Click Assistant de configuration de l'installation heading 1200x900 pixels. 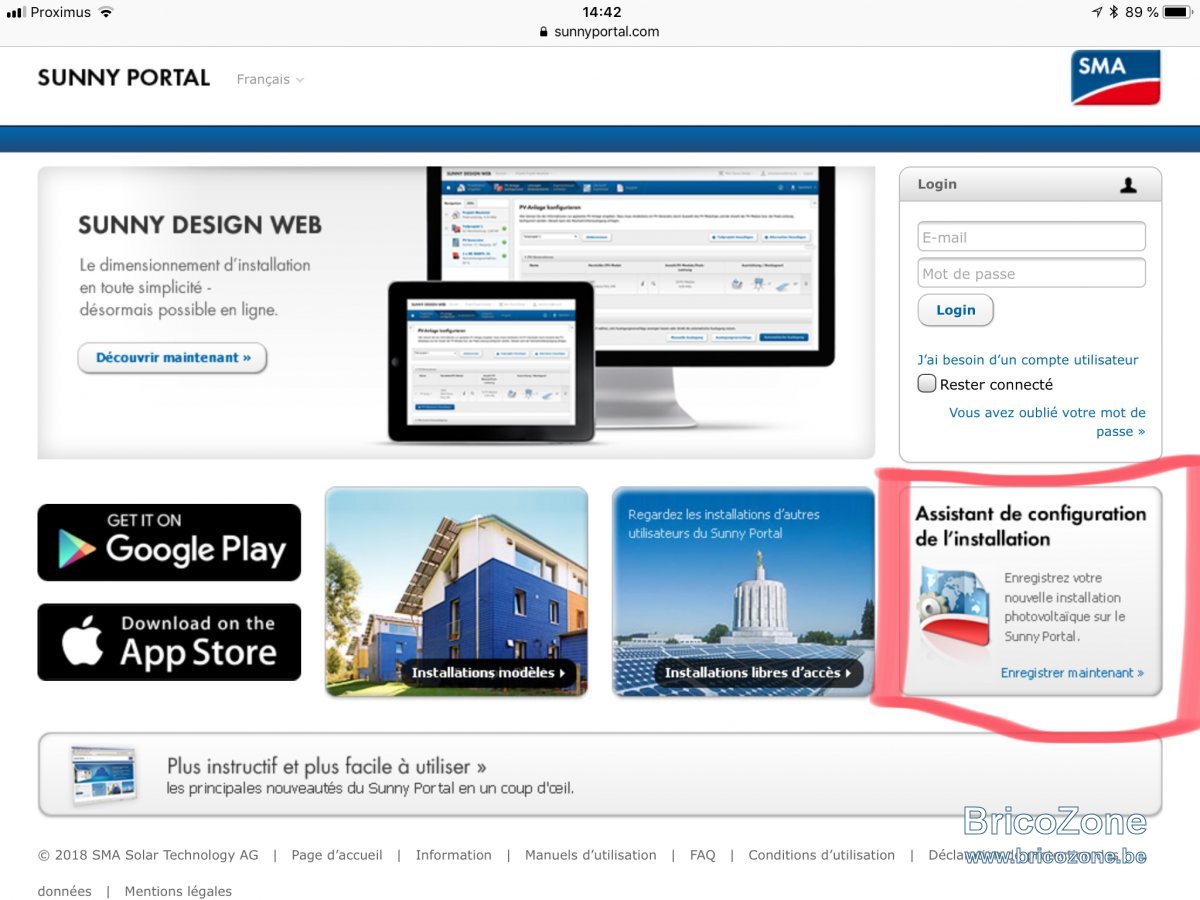click(x=1031, y=526)
